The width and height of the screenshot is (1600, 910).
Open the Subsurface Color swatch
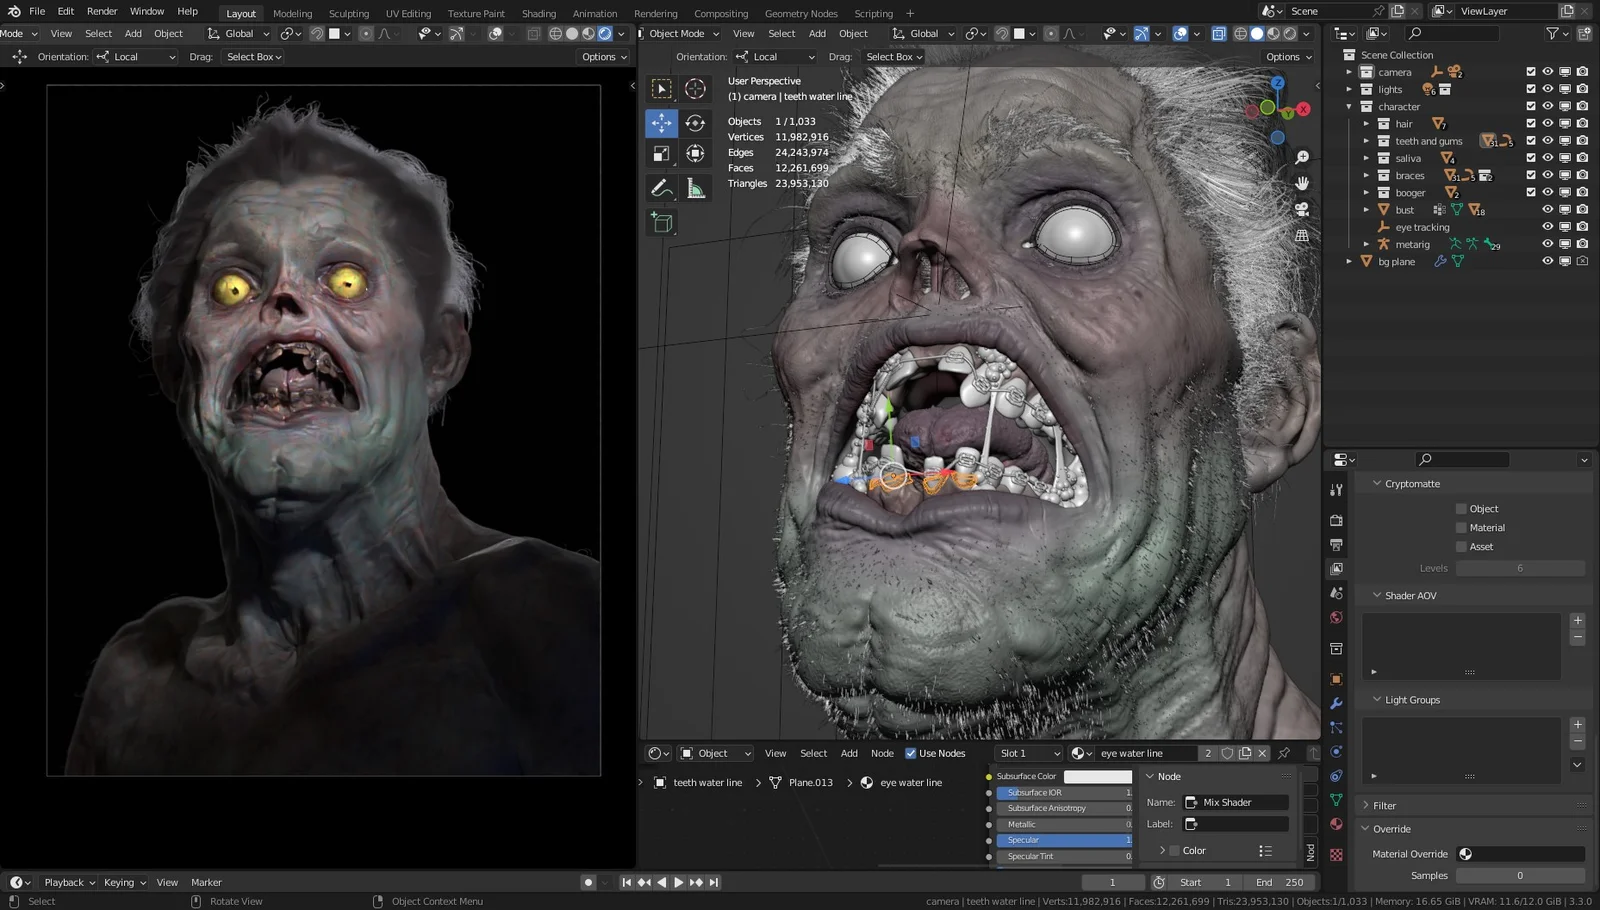[1097, 775]
